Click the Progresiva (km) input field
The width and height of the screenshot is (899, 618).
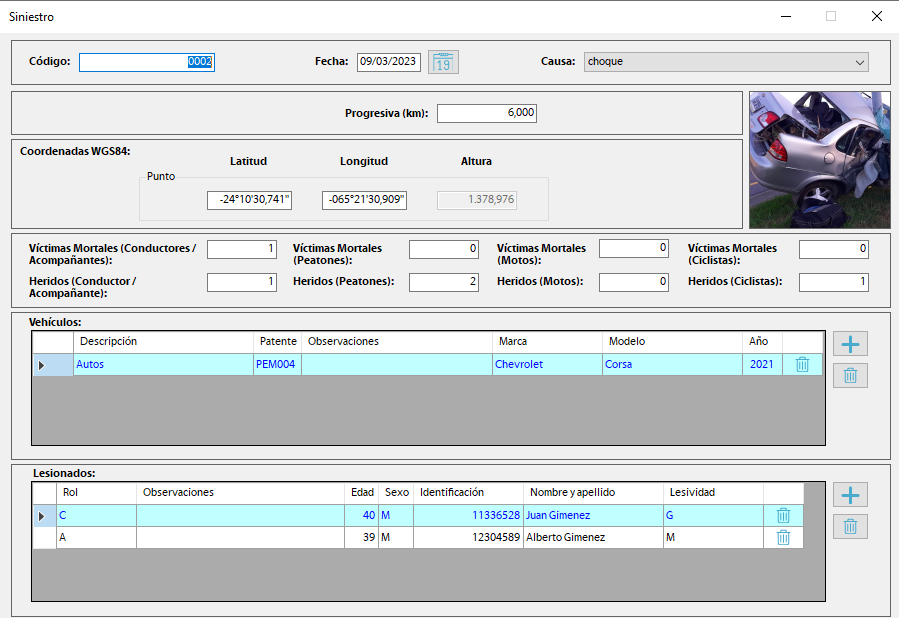486,113
